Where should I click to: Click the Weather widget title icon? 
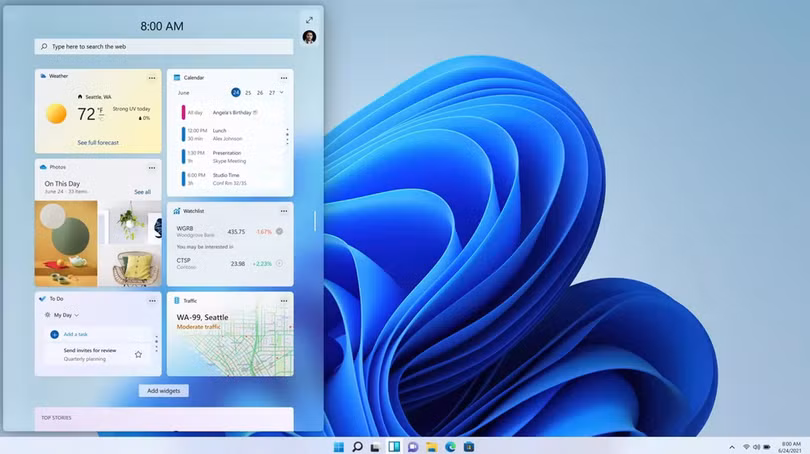point(43,76)
